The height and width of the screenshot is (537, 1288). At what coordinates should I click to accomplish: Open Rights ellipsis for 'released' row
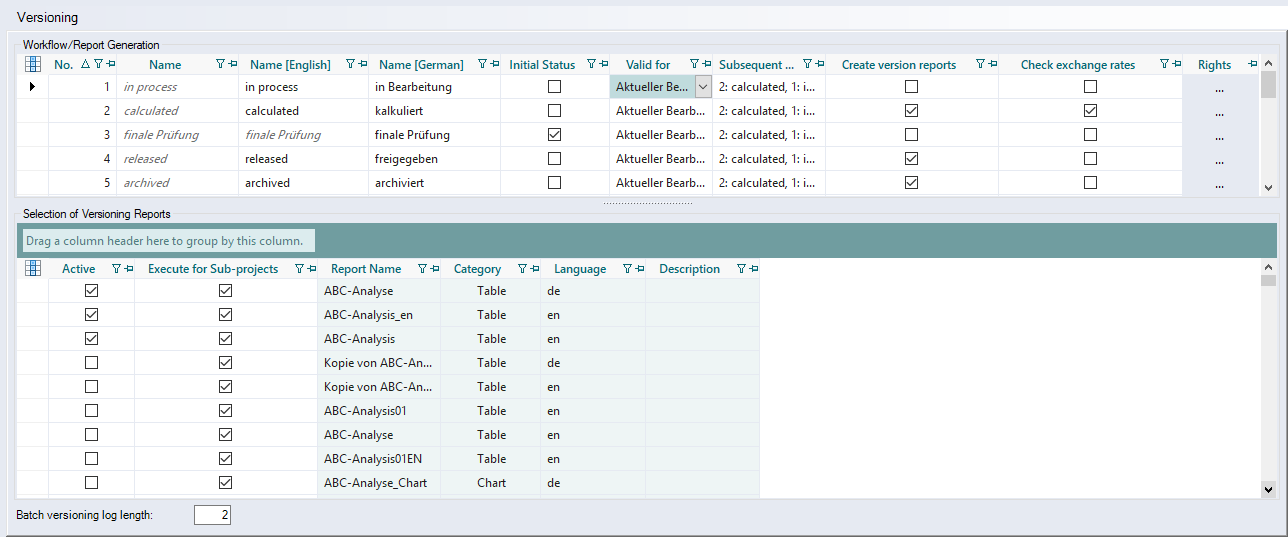coord(1219,159)
